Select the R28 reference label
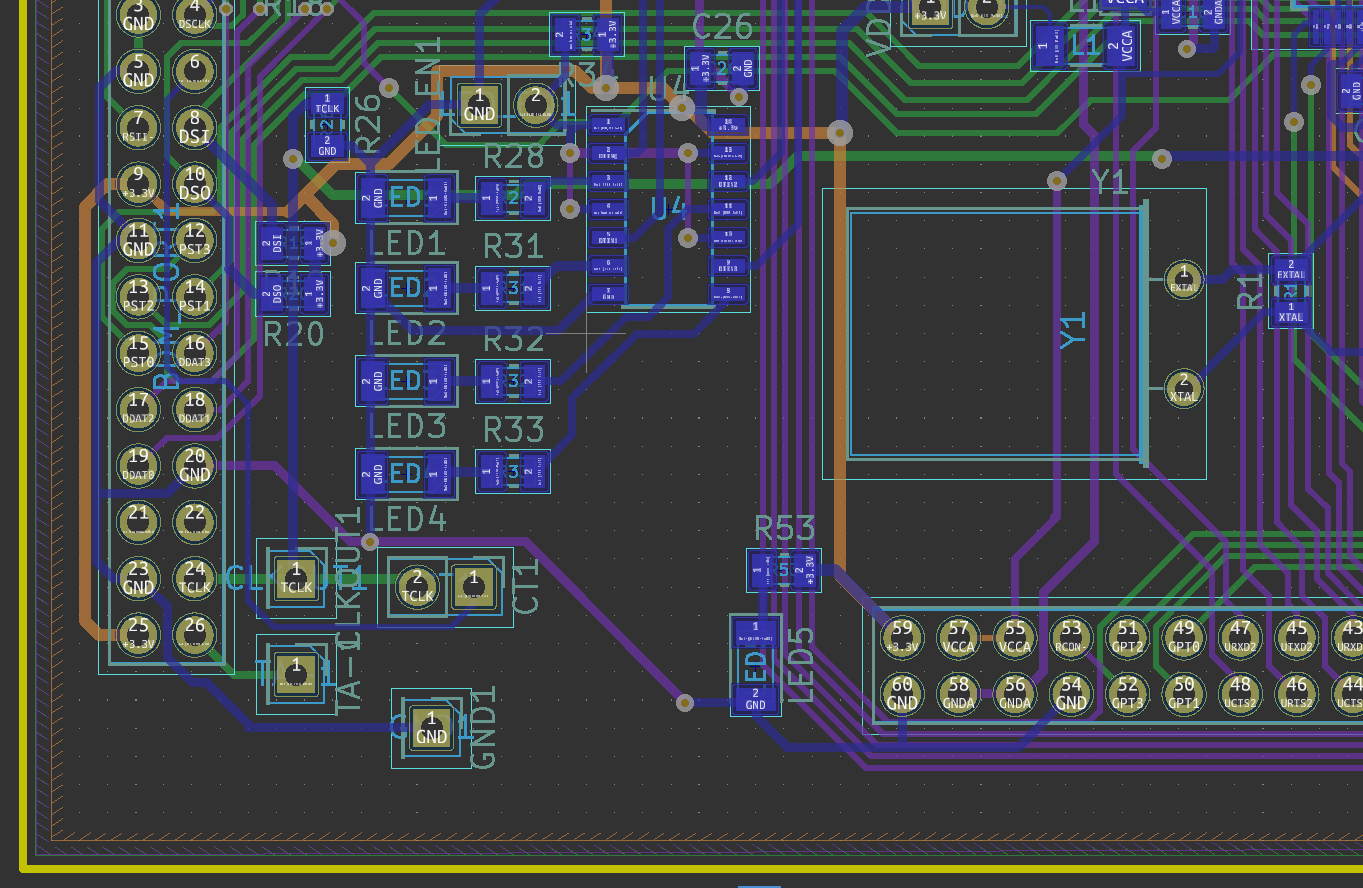This screenshot has height=888, width=1363. tap(514, 157)
